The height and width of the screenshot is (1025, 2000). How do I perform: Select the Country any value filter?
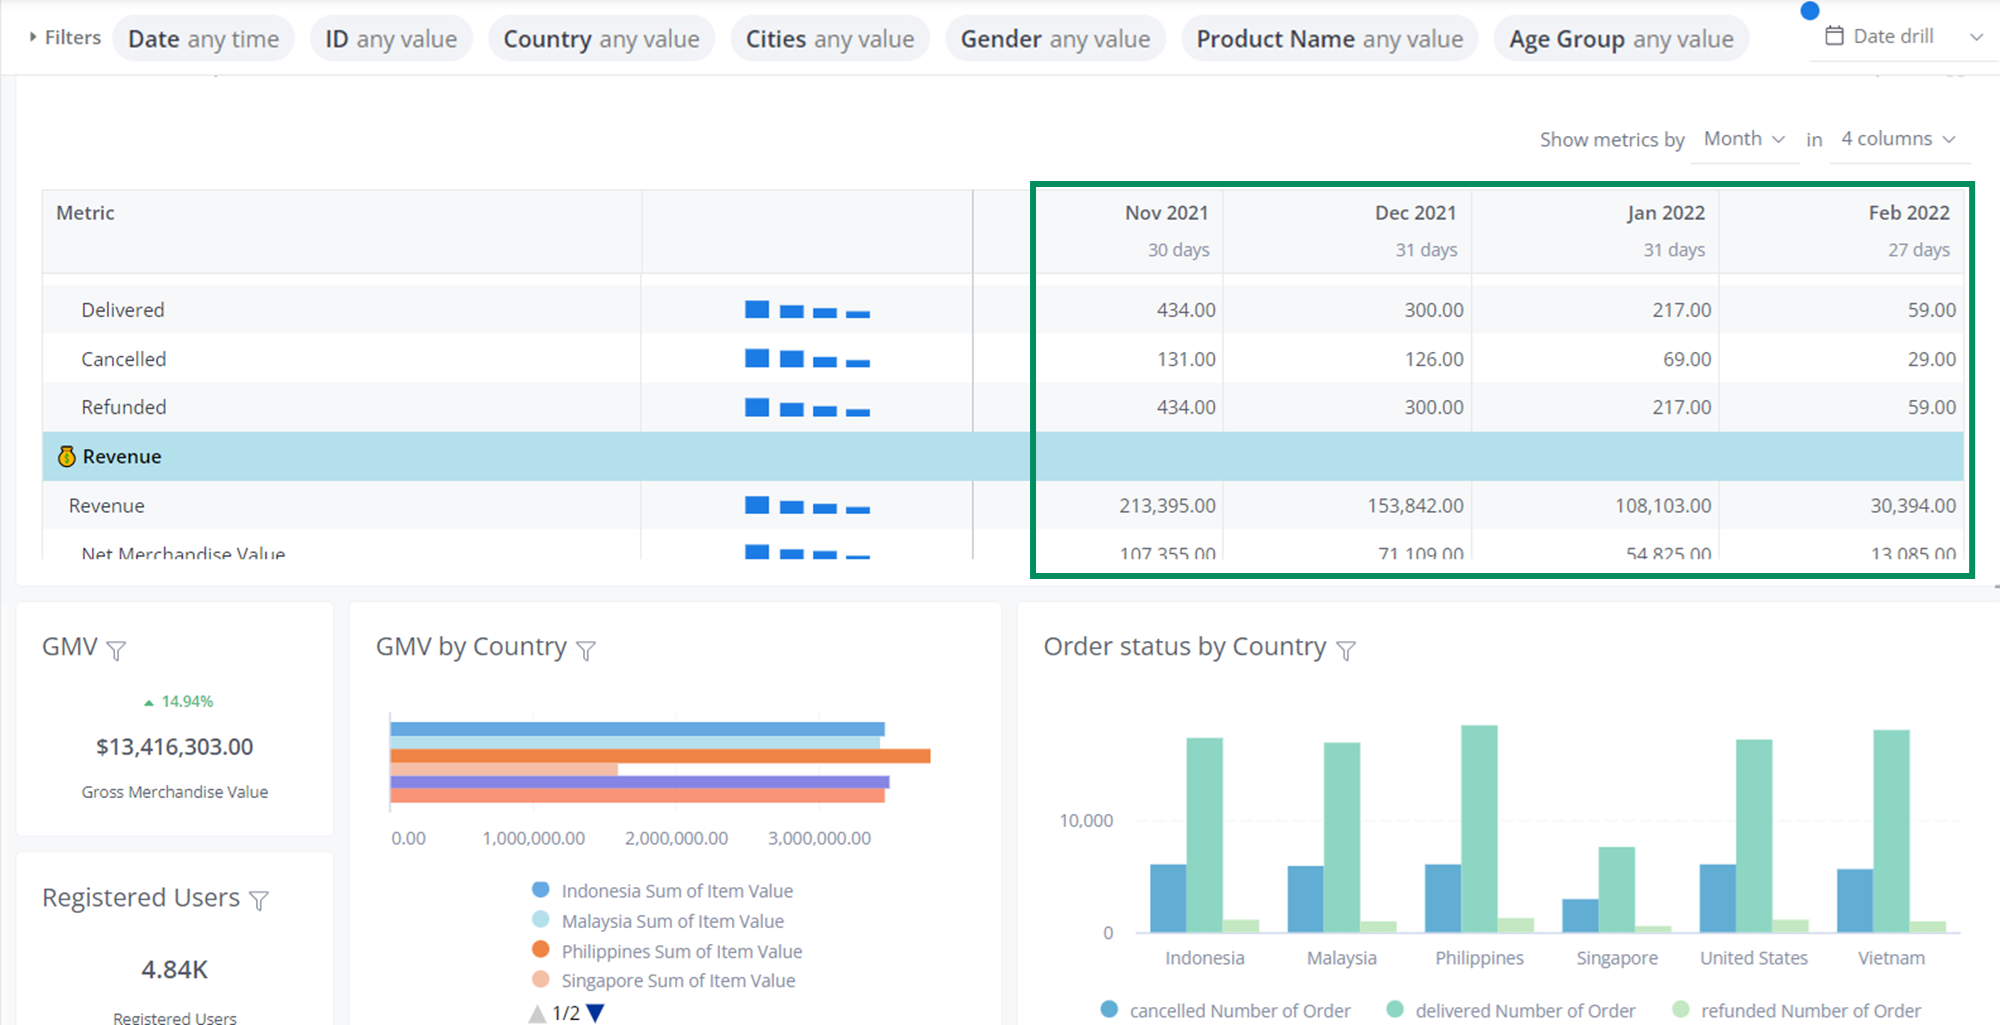click(x=601, y=39)
